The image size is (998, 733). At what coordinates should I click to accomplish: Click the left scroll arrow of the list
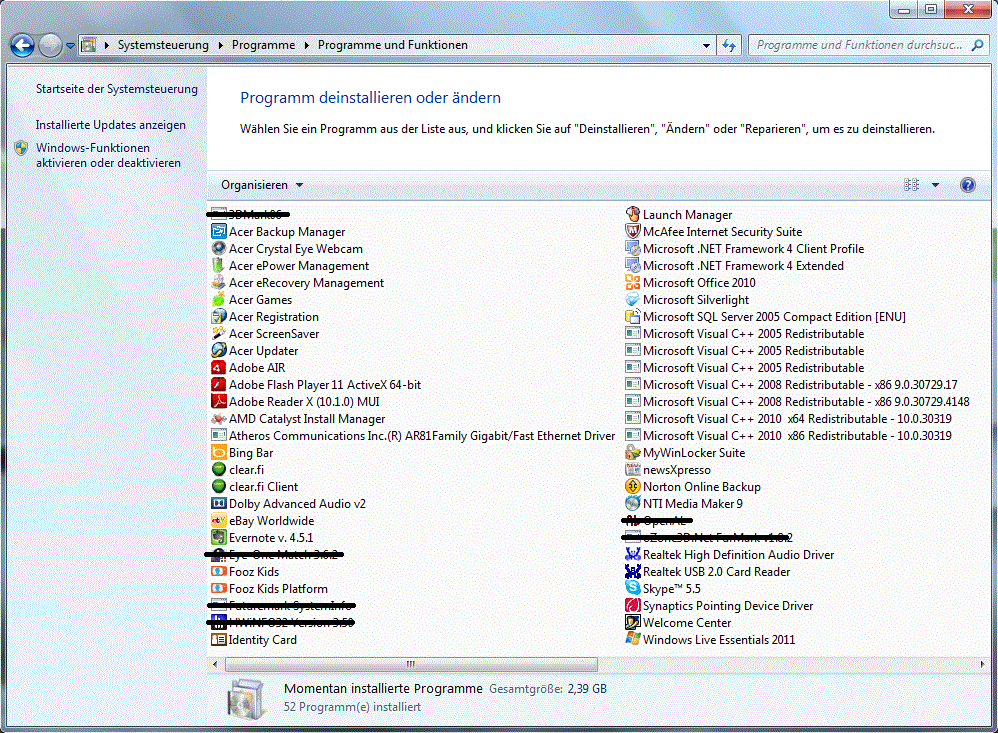(x=215, y=664)
